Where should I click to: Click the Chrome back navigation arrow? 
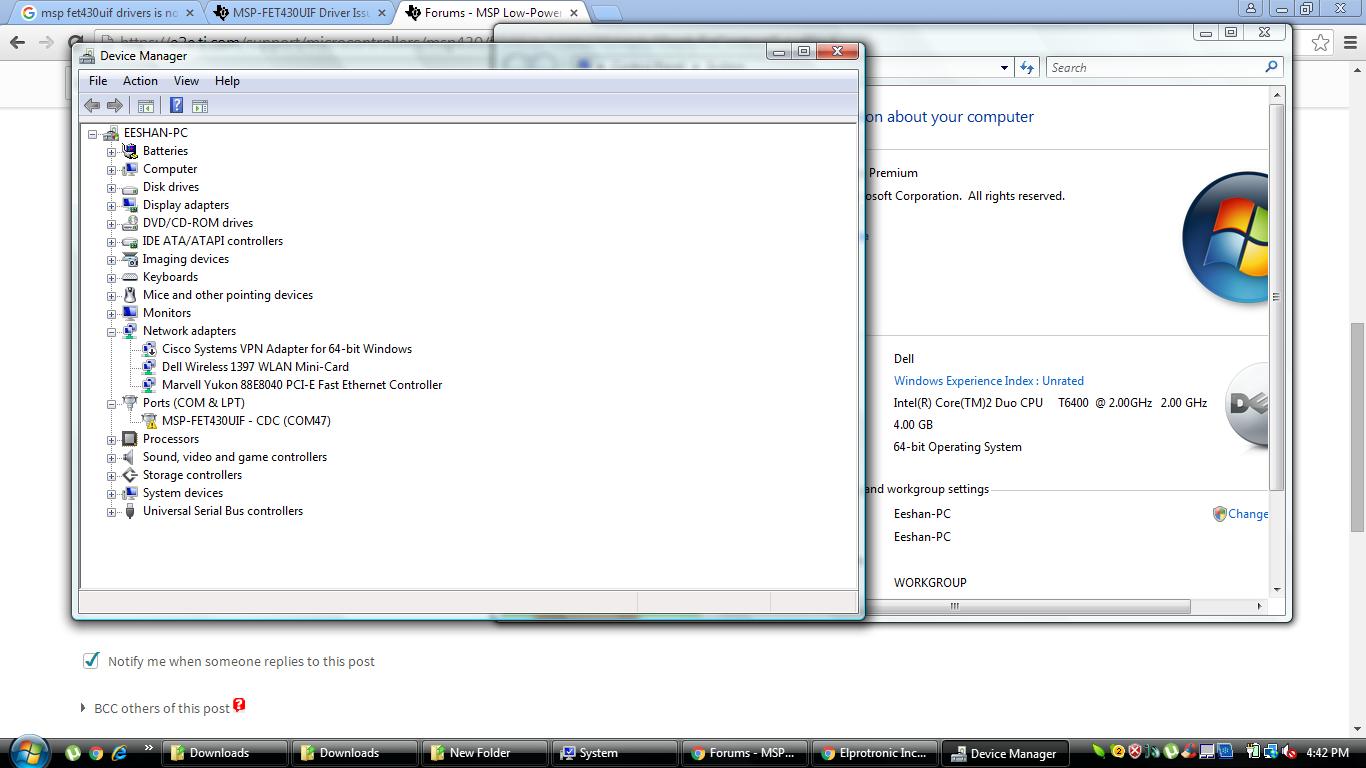pyautogui.click(x=17, y=42)
